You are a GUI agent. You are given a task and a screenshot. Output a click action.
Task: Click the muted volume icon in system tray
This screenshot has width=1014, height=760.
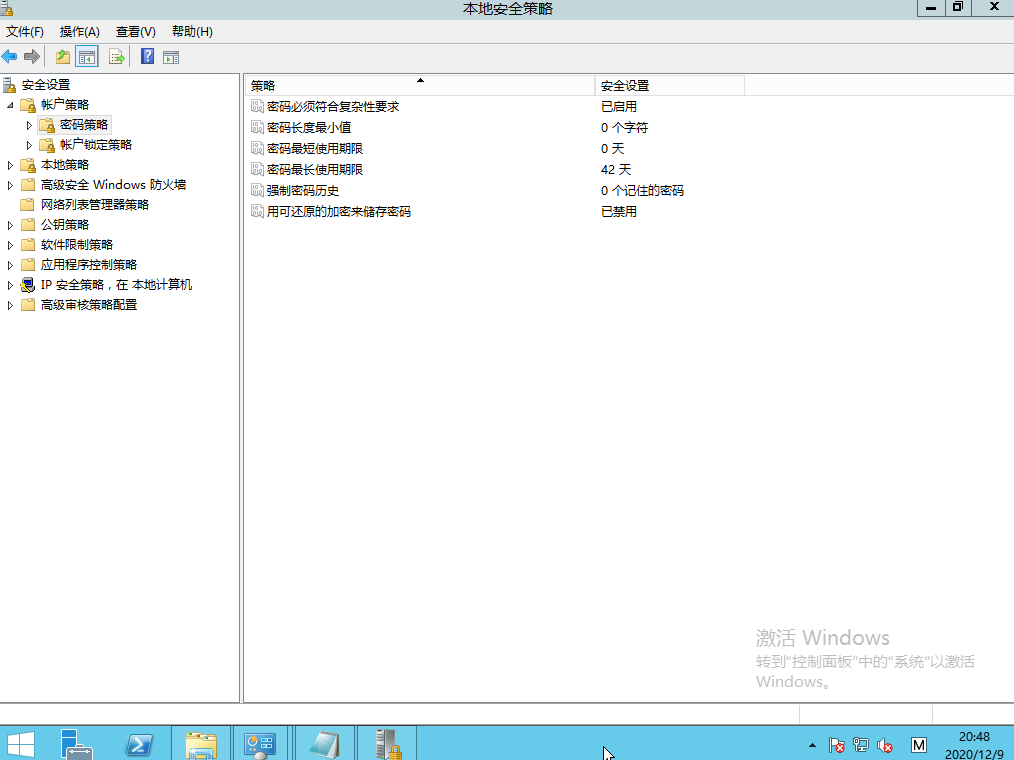coord(884,746)
